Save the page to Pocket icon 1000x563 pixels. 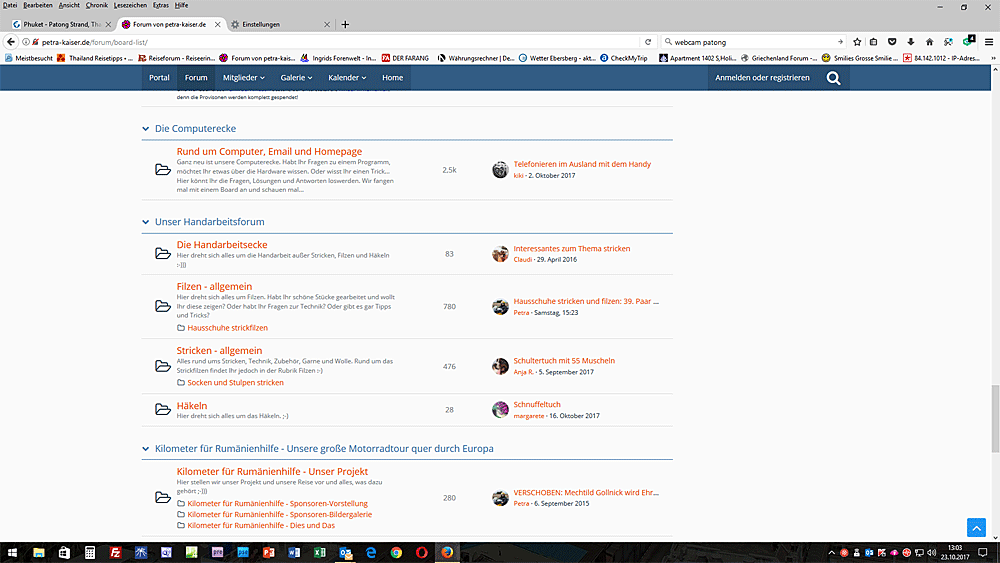[892, 42]
